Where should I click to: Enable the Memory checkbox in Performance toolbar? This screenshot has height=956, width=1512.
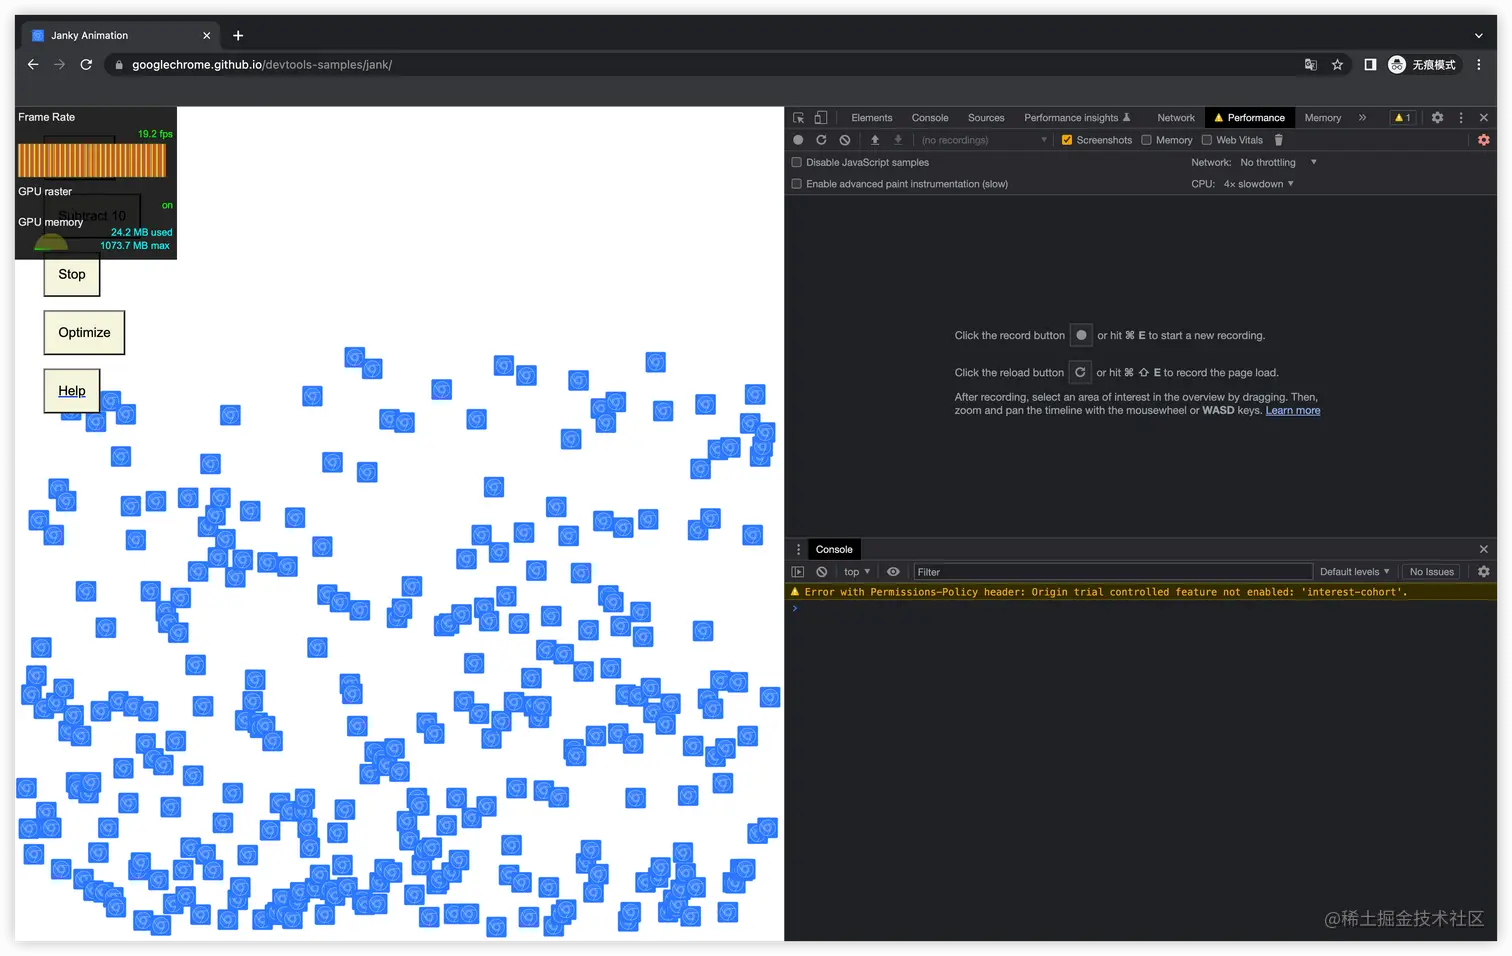[x=1147, y=140]
